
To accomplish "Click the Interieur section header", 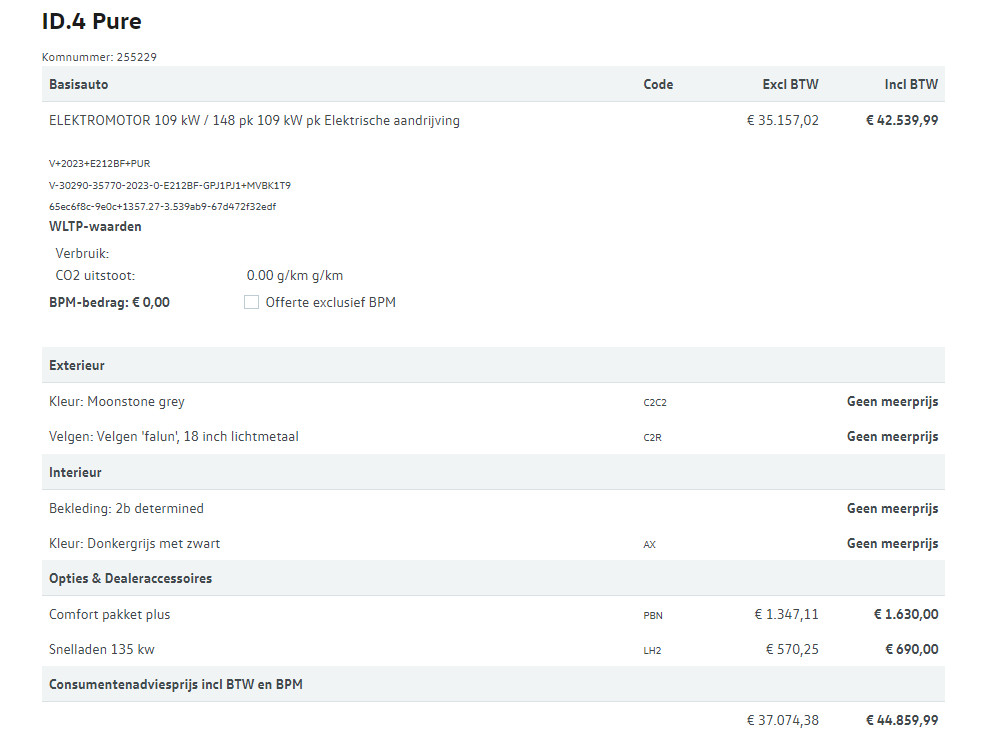I will [493, 472].
